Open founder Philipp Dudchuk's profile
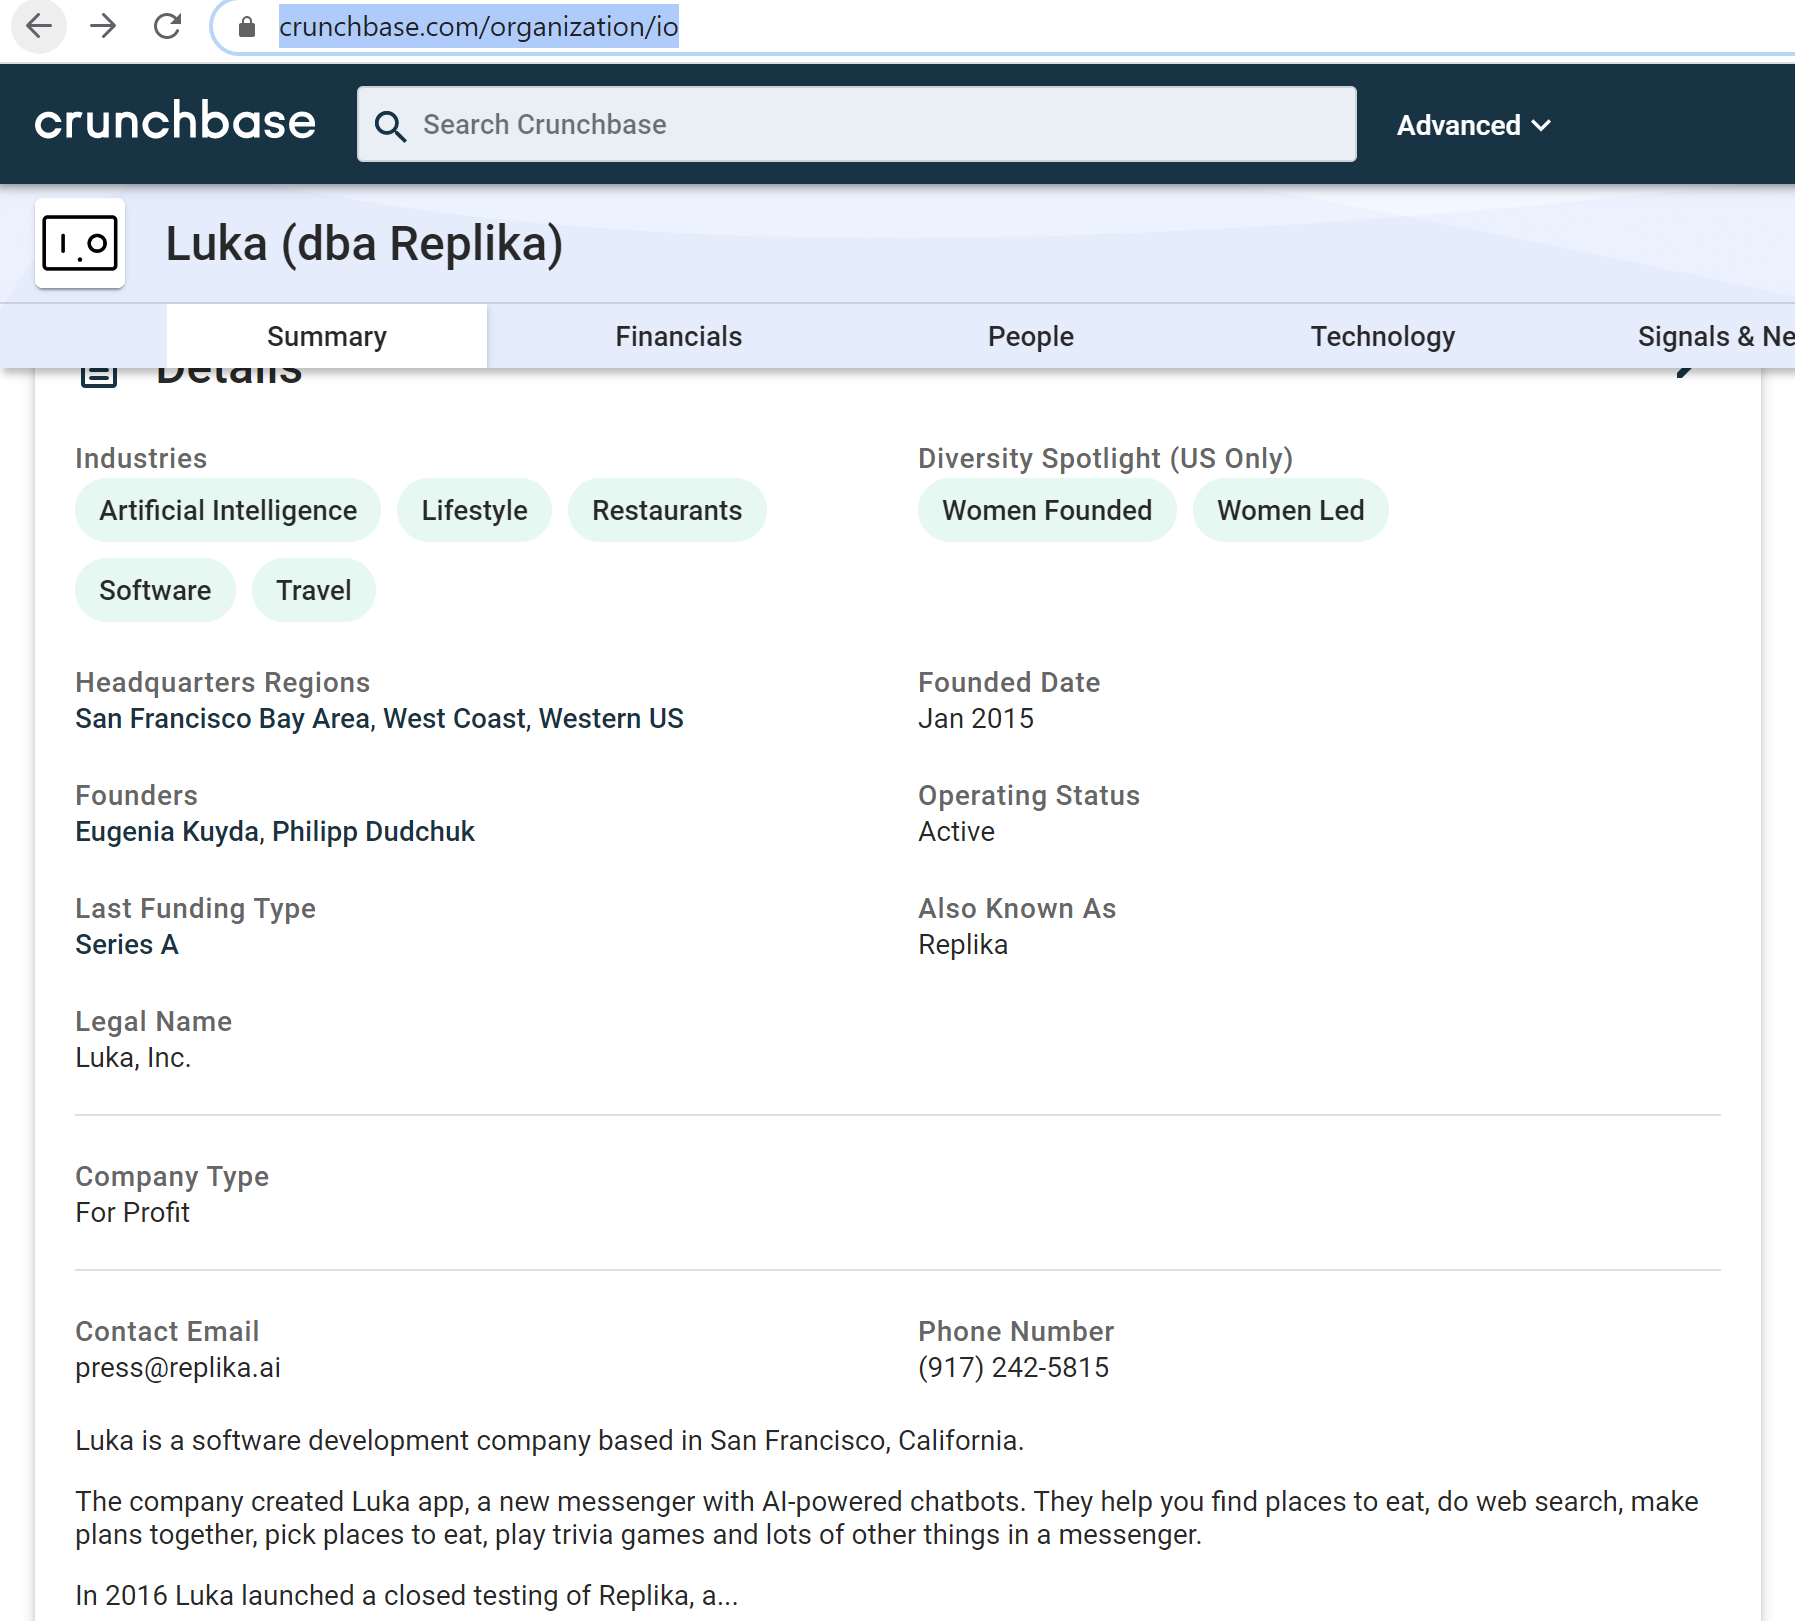The width and height of the screenshot is (1795, 1621). coord(373,832)
